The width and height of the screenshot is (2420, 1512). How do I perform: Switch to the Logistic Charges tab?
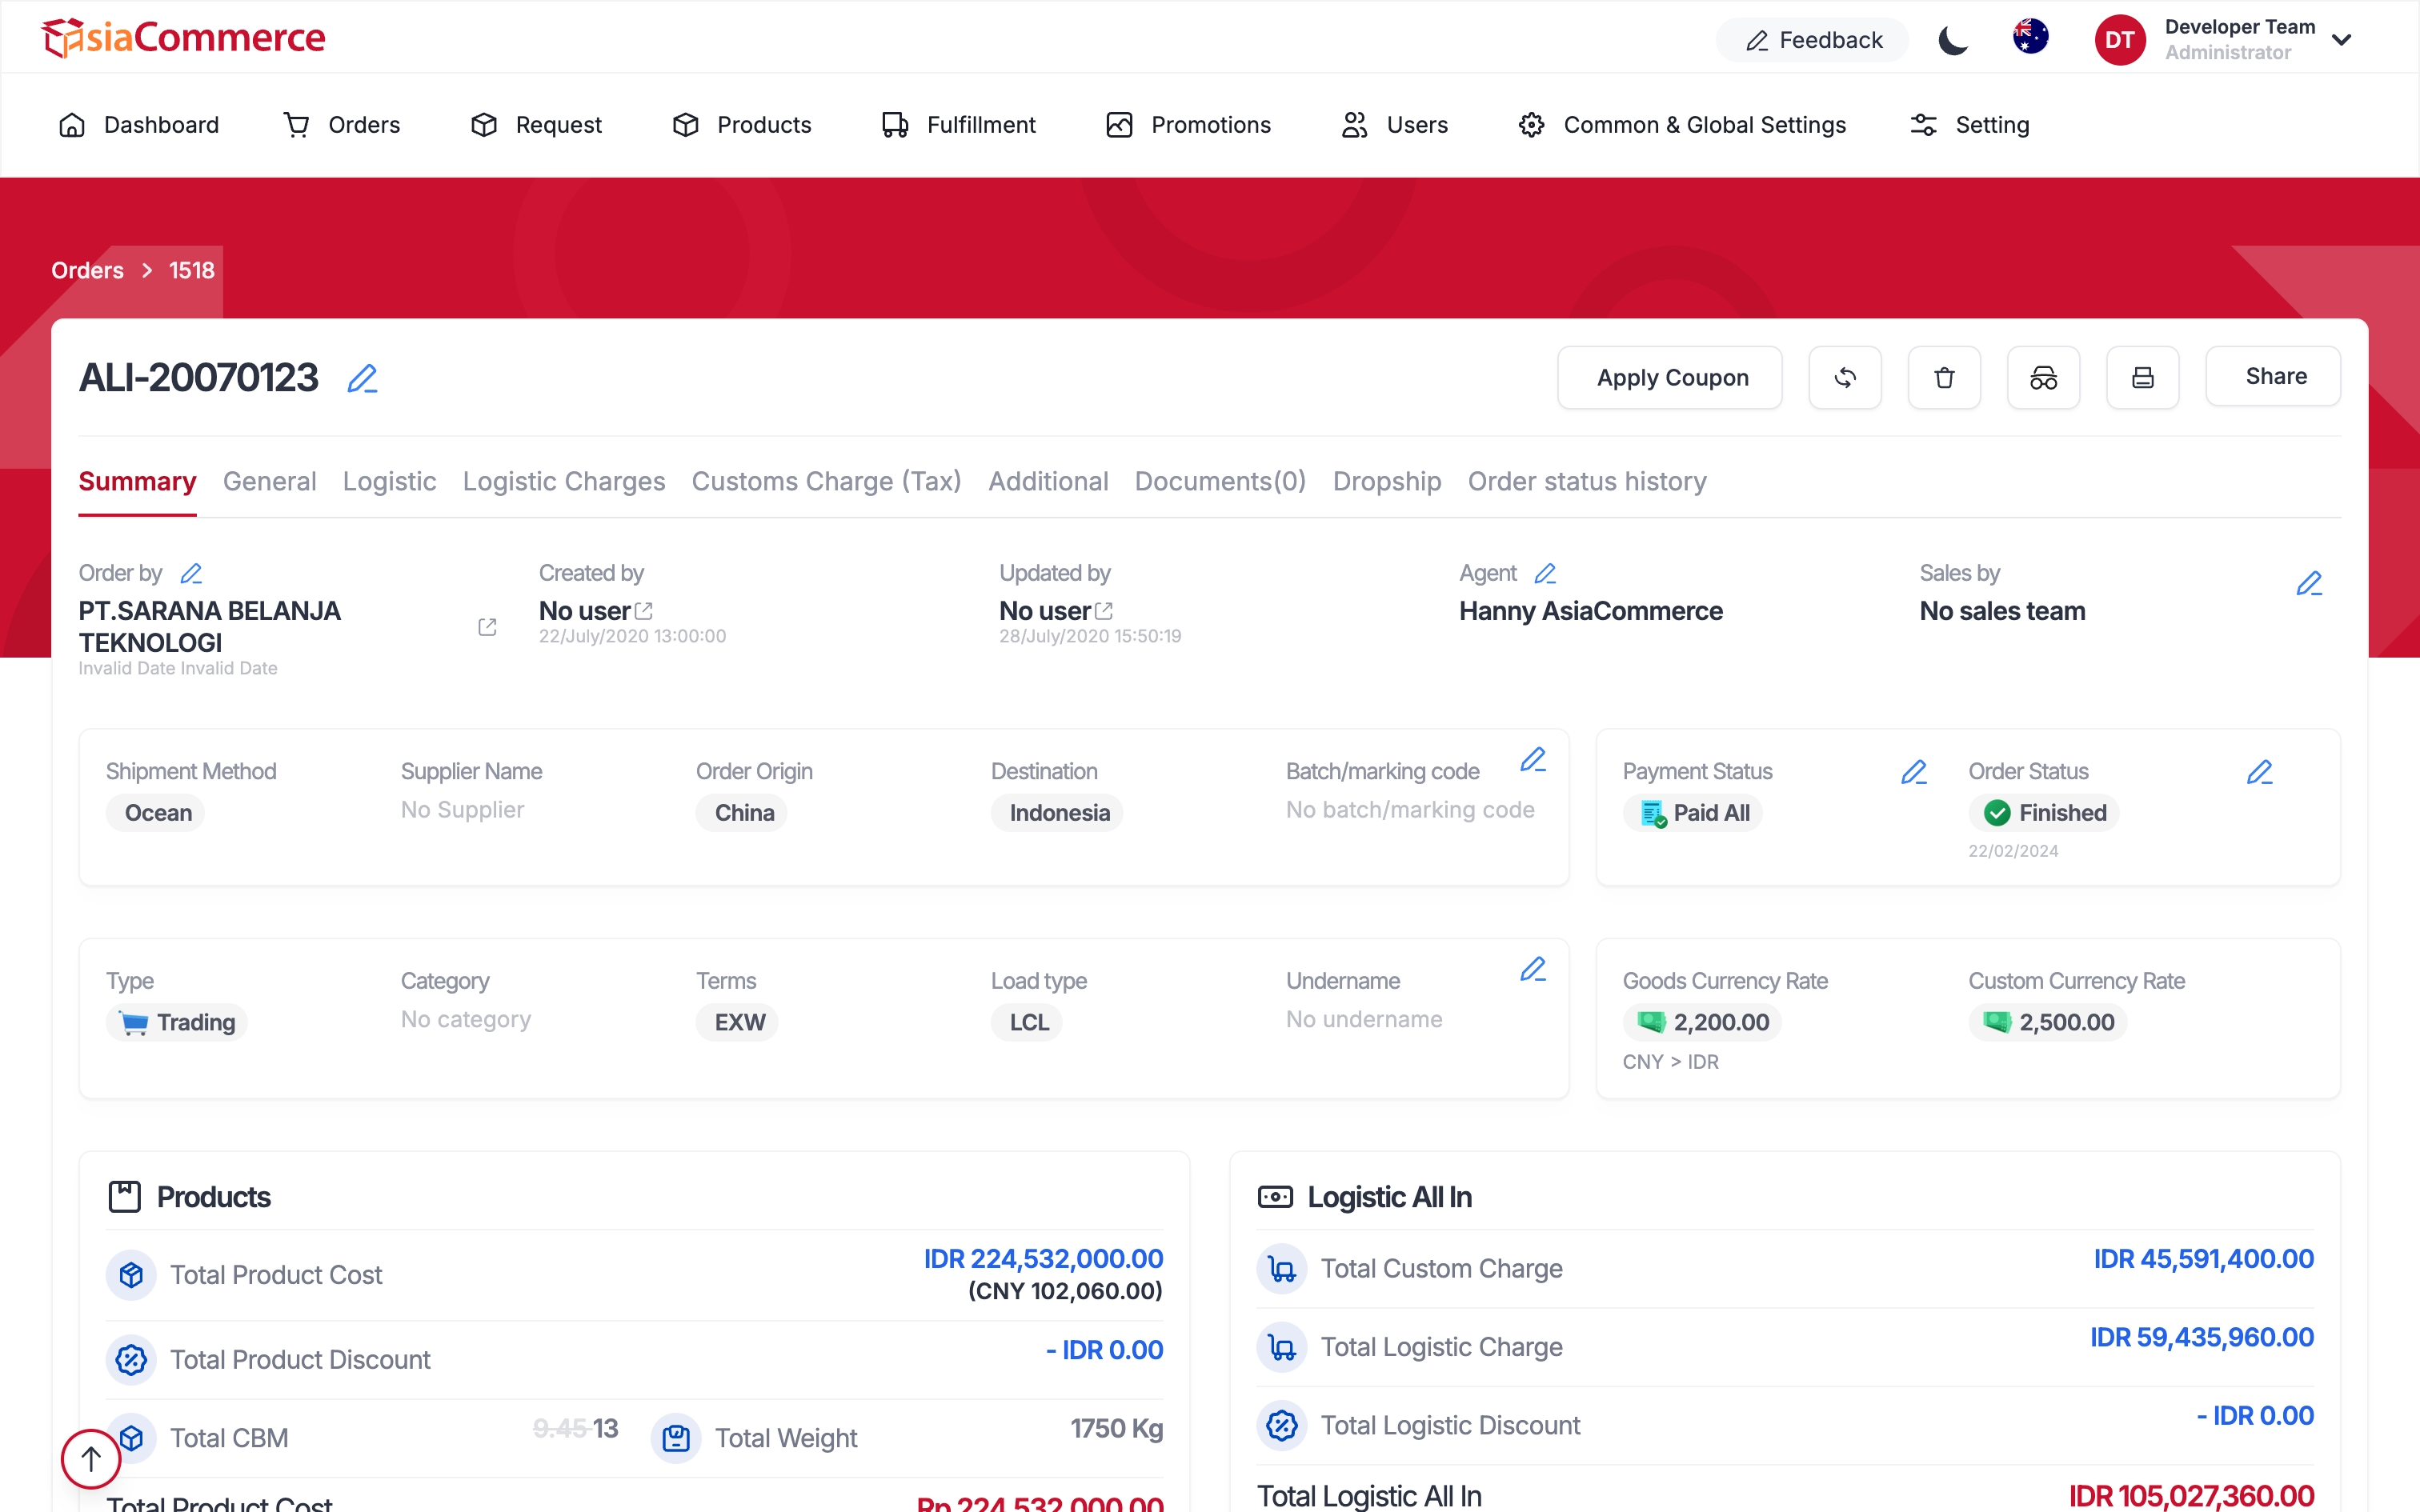[x=564, y=481]
